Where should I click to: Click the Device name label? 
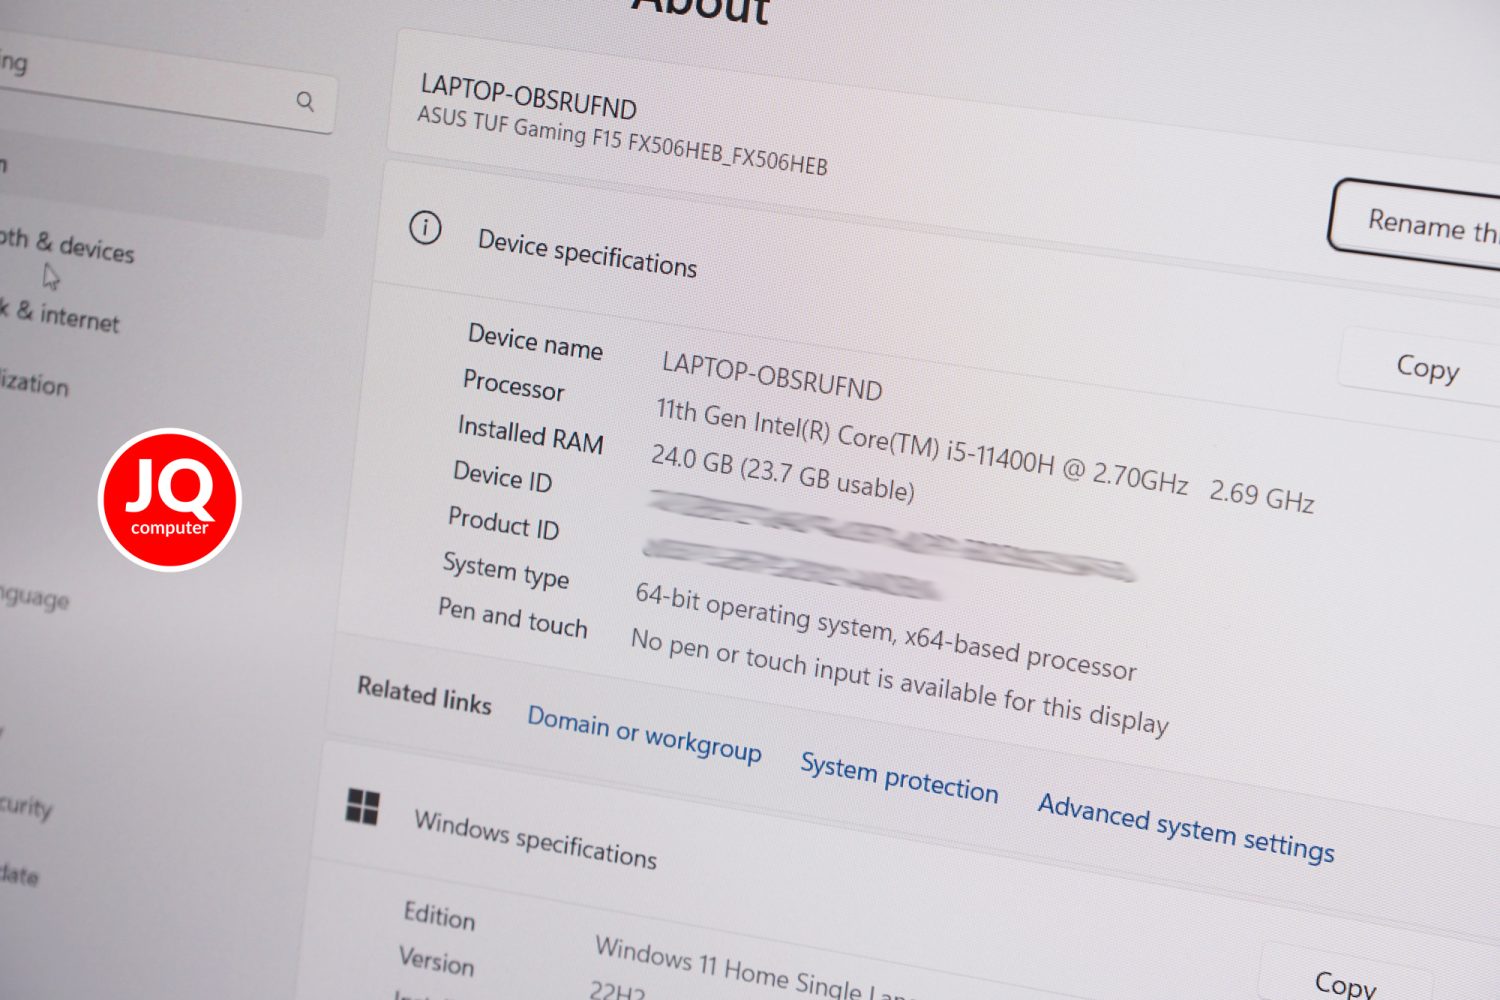point(535,342)
